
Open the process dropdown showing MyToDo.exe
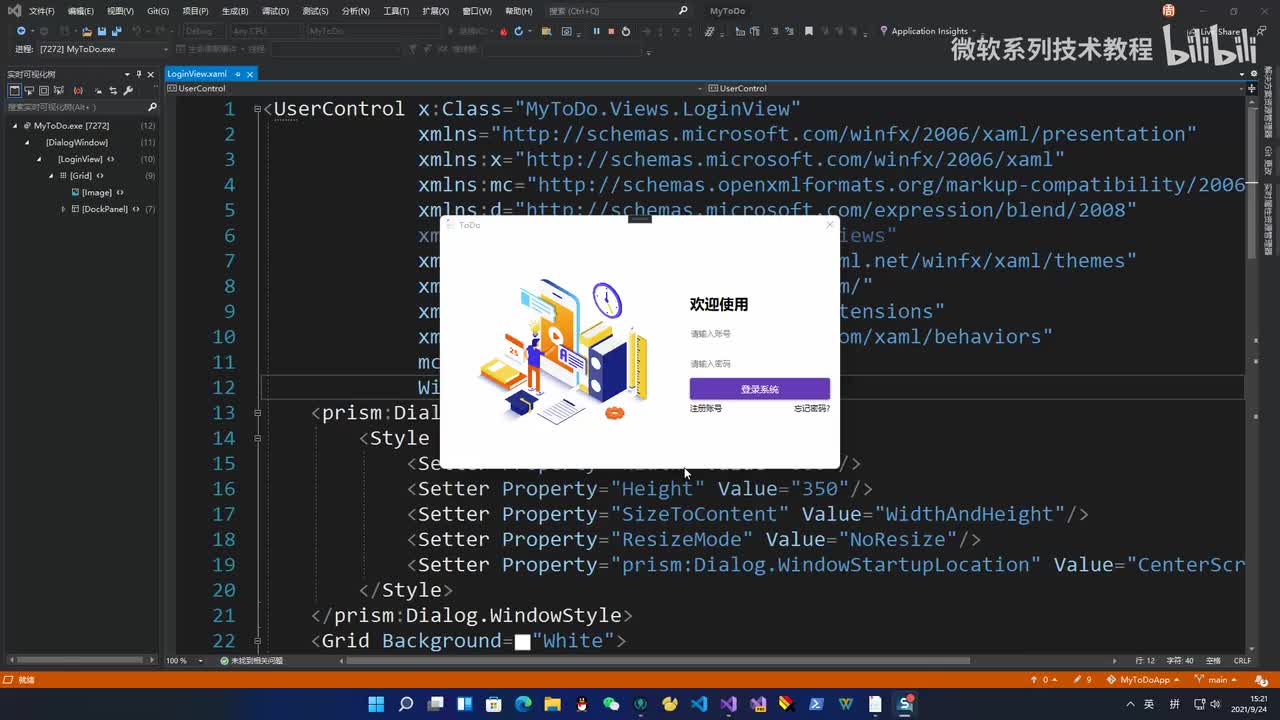pos(103,49)
